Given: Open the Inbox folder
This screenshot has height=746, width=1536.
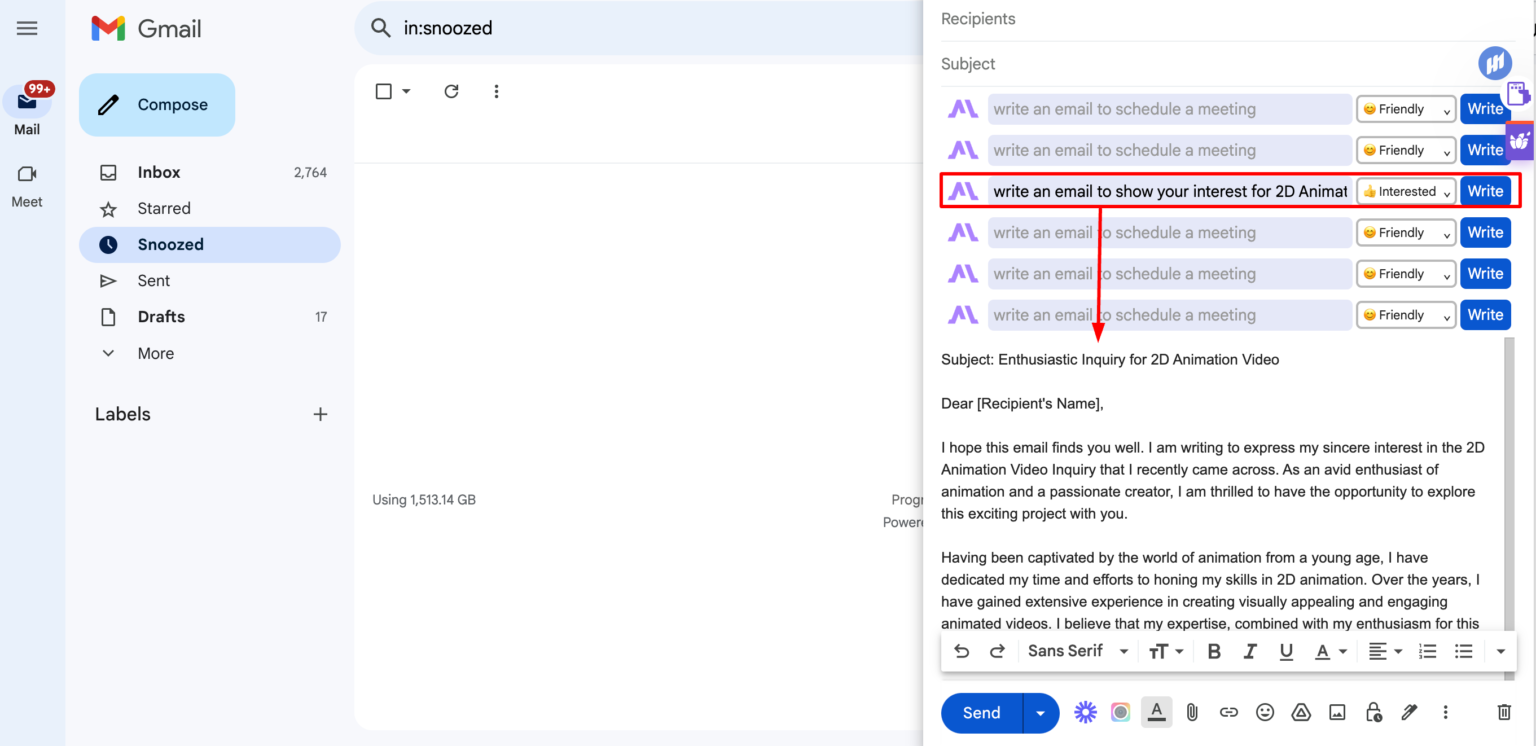Looking at the screenshot, I should pyautogui.click(x=159, y=172).
